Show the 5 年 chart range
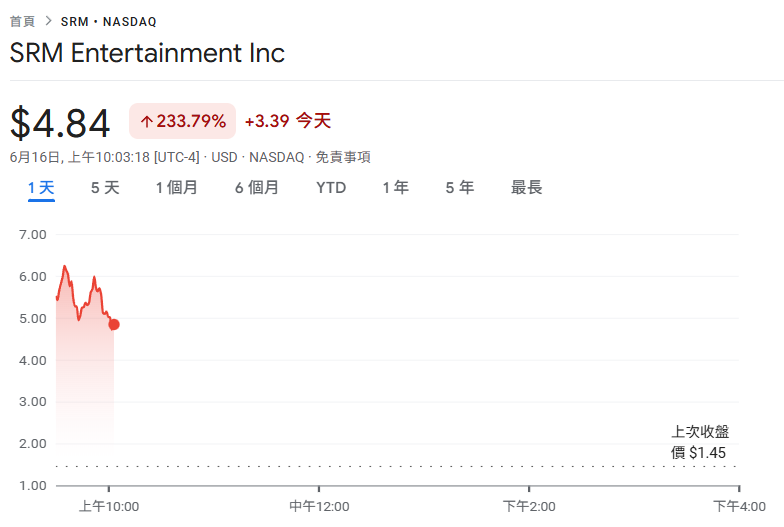784x527 pixels. [460, 188]
